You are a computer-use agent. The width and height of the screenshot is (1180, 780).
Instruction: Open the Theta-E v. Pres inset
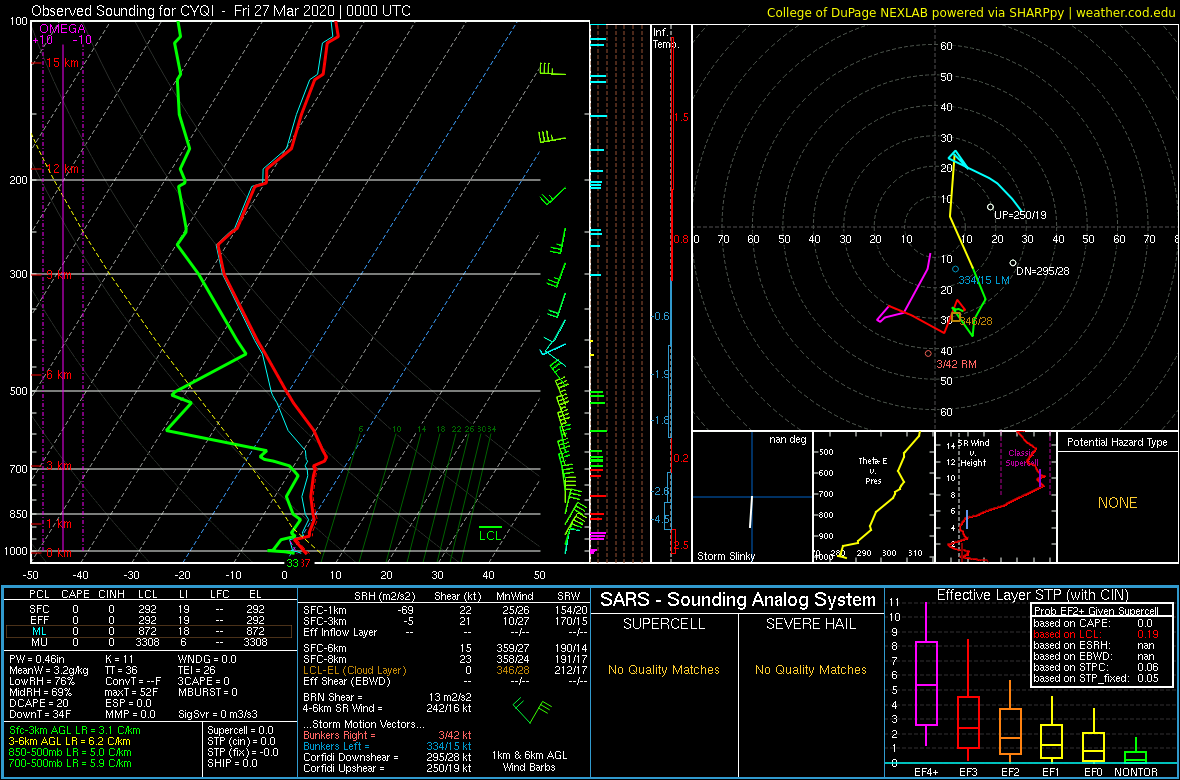pos(872,497)
